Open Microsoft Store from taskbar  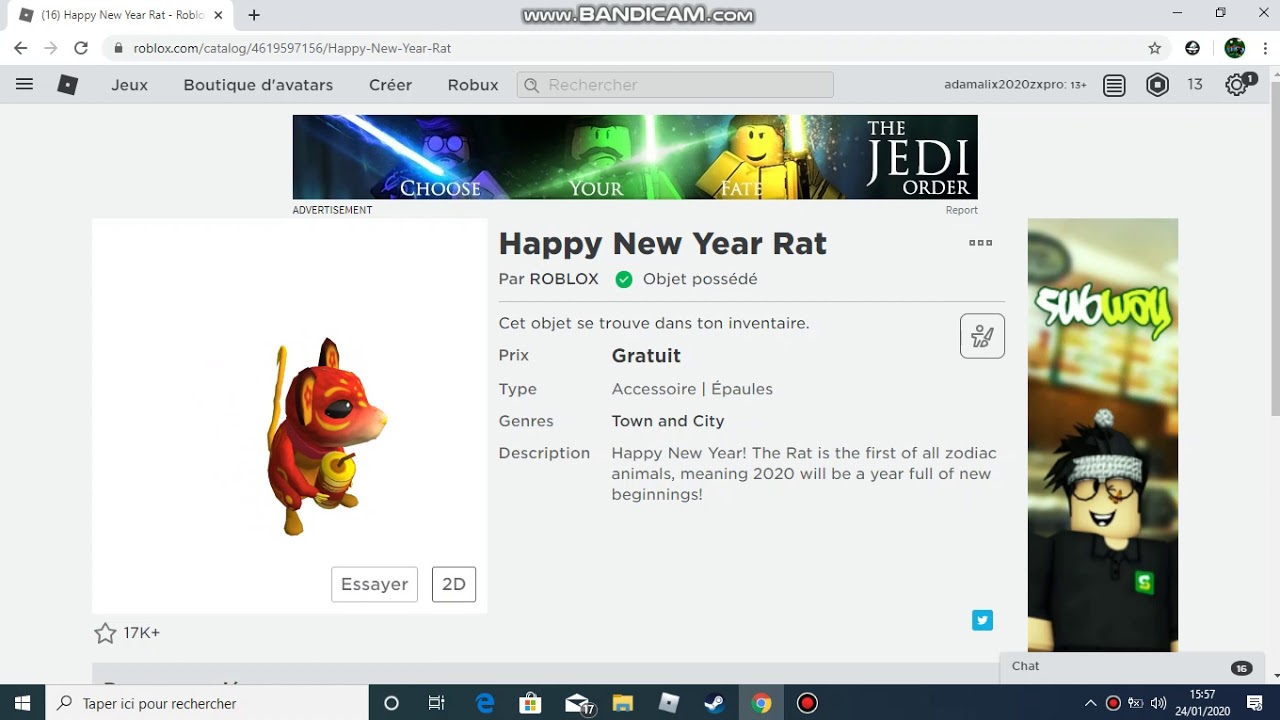click(530, 703)
